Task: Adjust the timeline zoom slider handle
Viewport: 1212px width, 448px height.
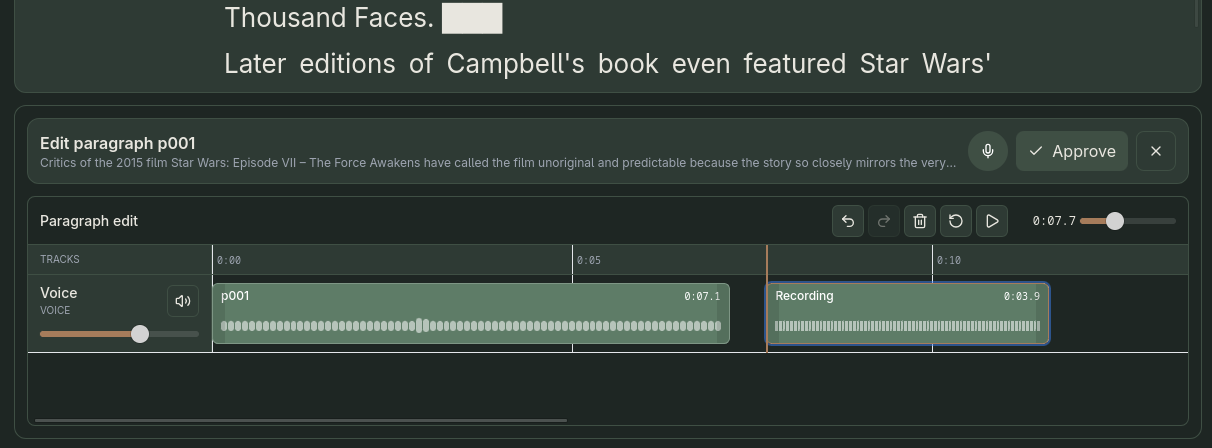Action: point(1115,221)
